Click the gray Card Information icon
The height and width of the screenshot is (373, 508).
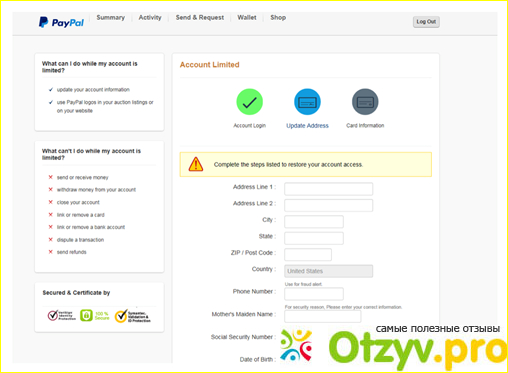[365, 102]
